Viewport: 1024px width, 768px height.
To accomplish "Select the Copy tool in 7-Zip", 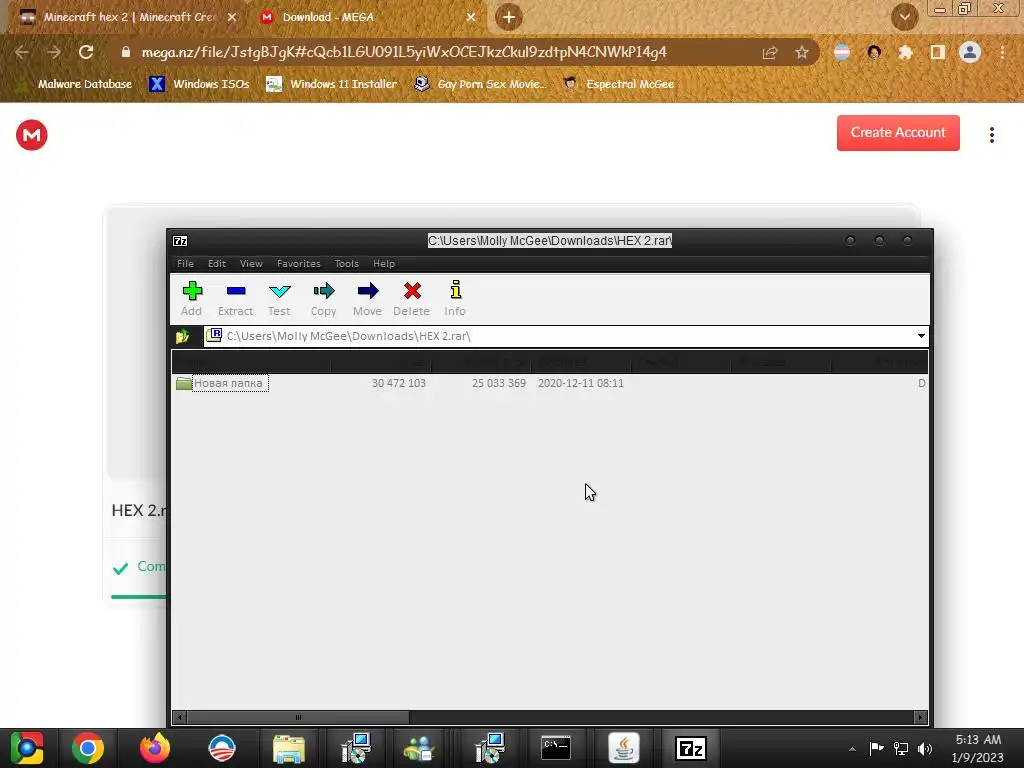I will pyautogui.click(x=323, y=298).
